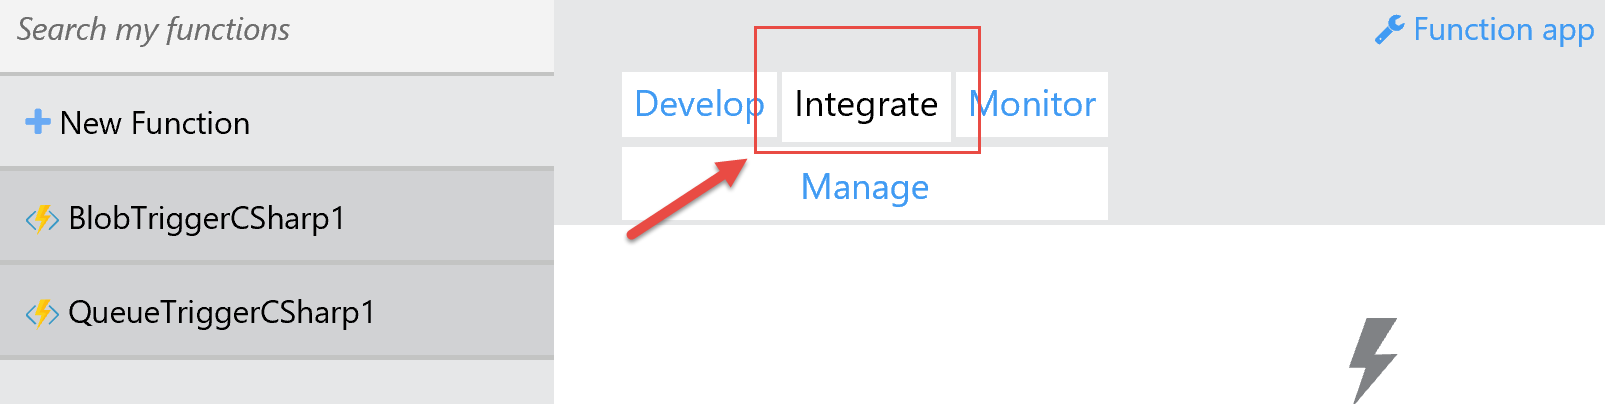Screen dimensions: 1605x404
Task: Click the blue plus icon beside New Function
Action: coord(38,122)
